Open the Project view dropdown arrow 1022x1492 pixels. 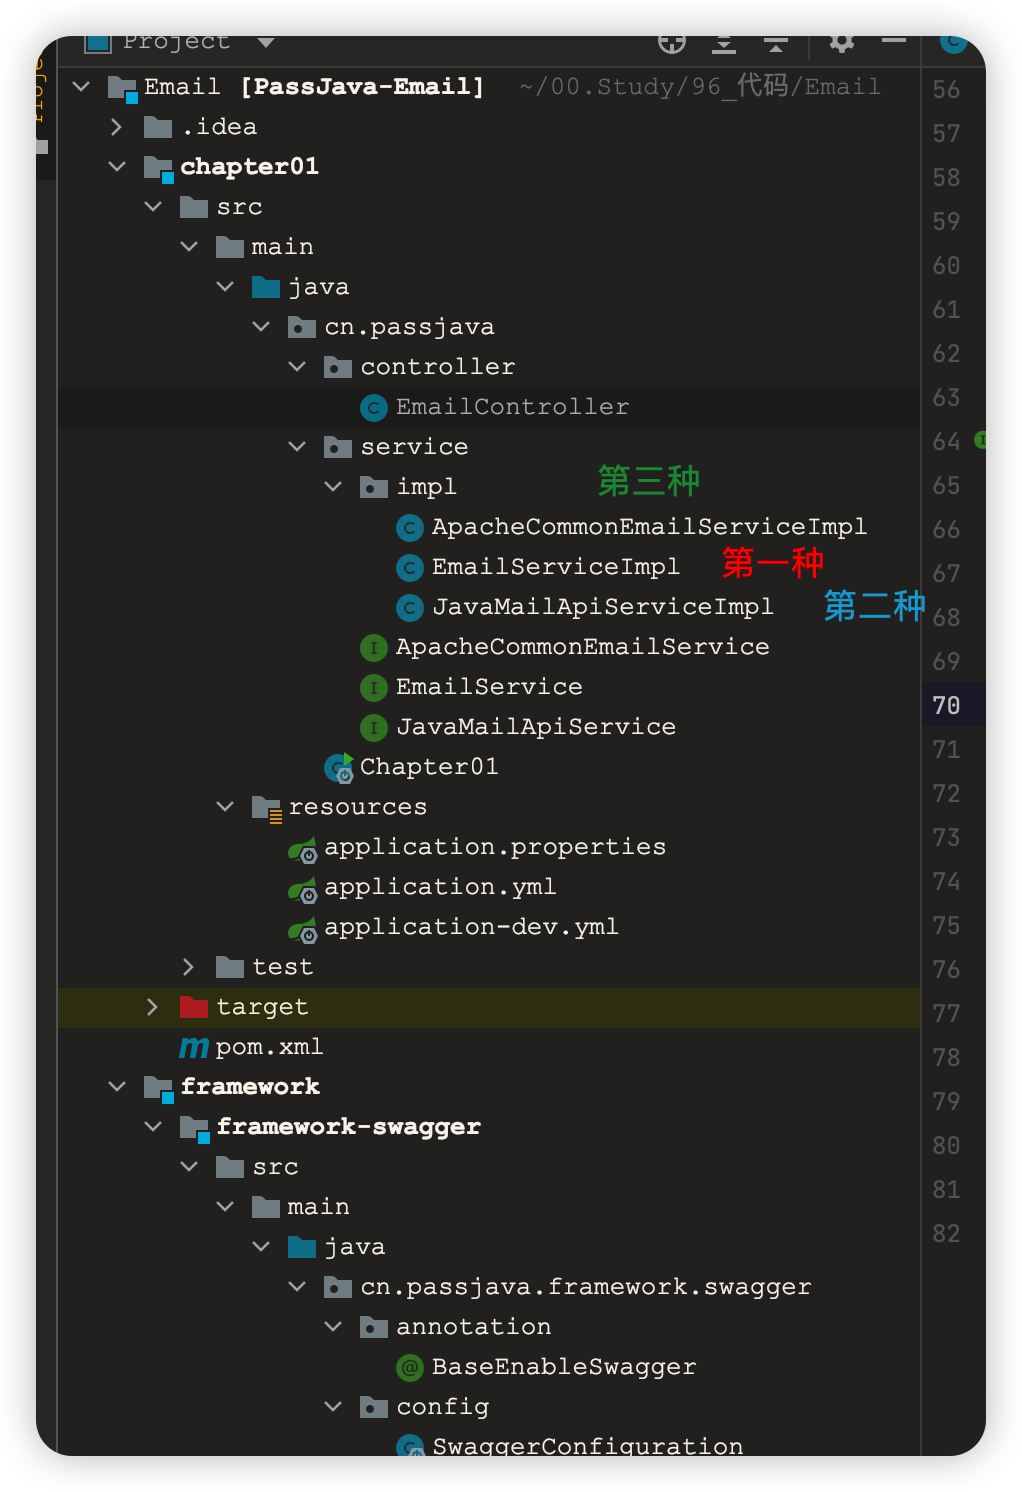[x=265, y=42]
